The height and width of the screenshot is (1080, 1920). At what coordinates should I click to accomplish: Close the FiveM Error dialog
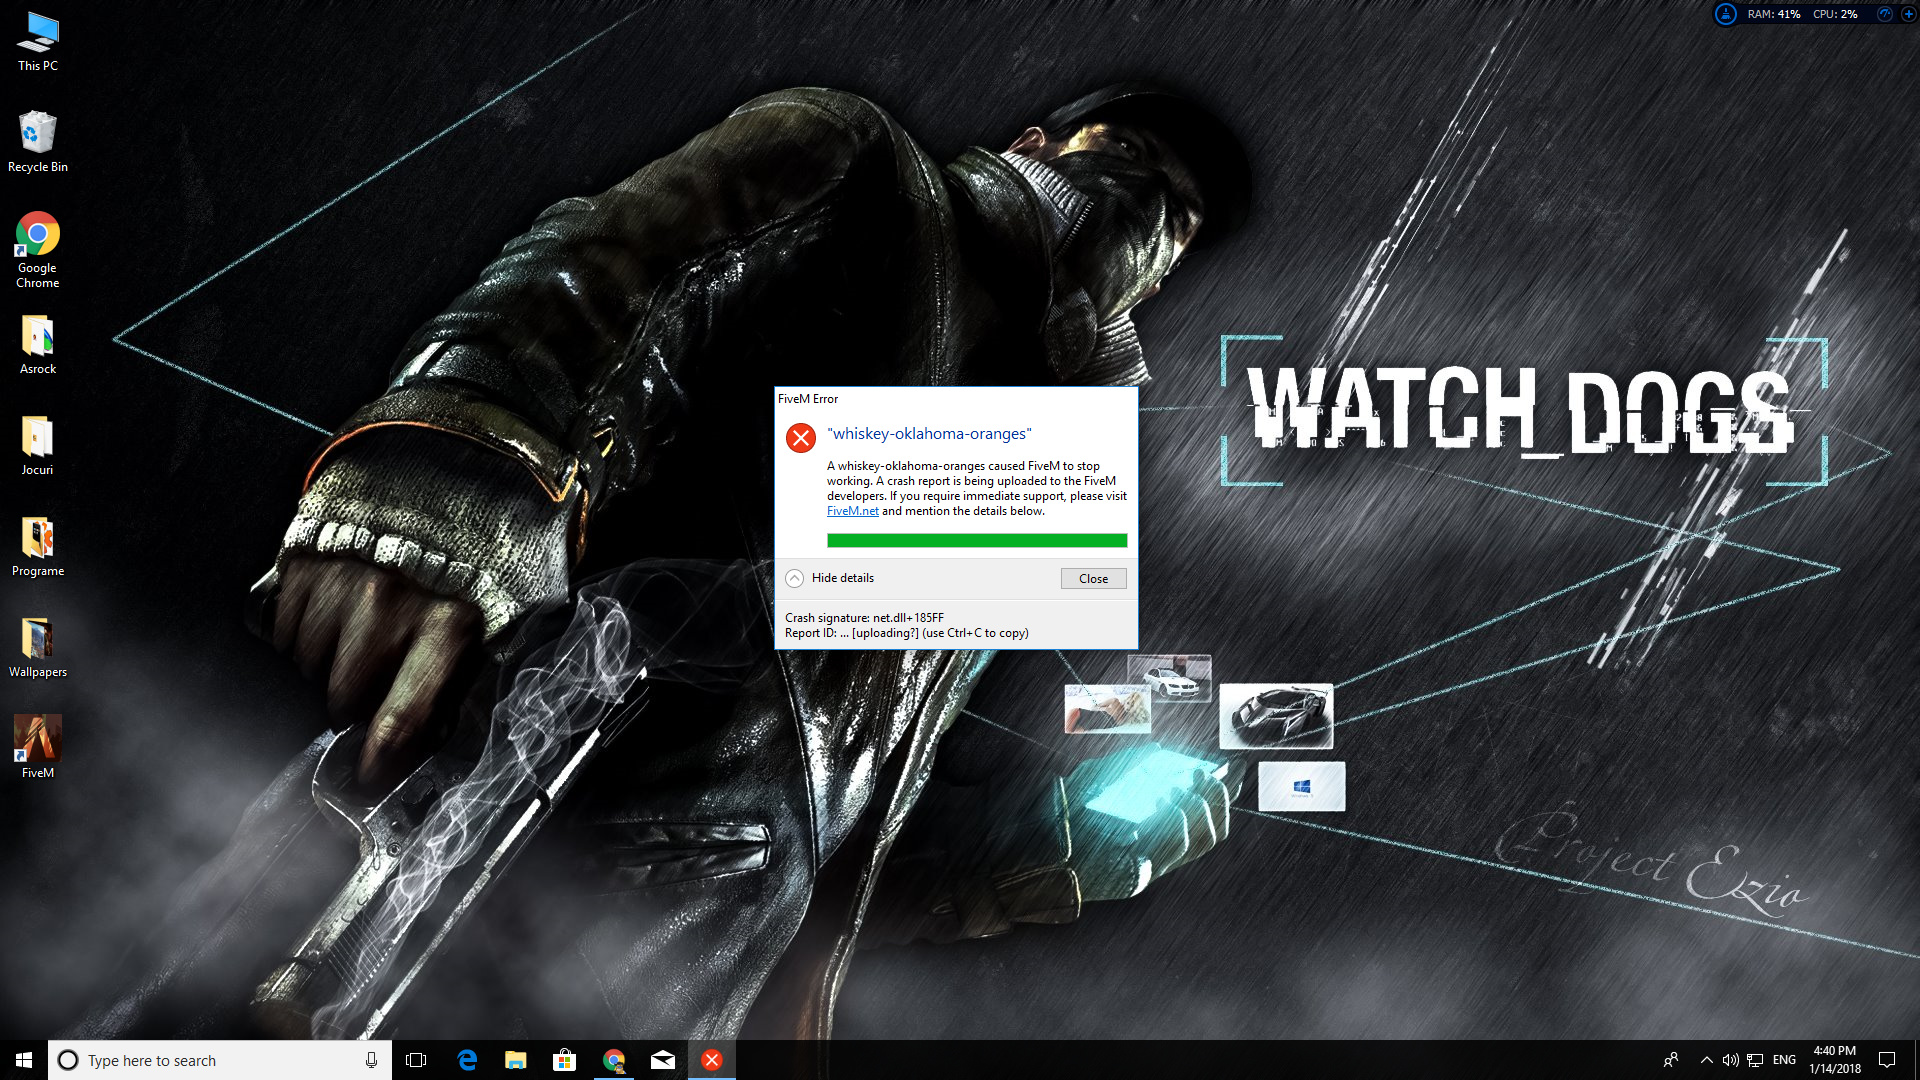(1093, 579)
